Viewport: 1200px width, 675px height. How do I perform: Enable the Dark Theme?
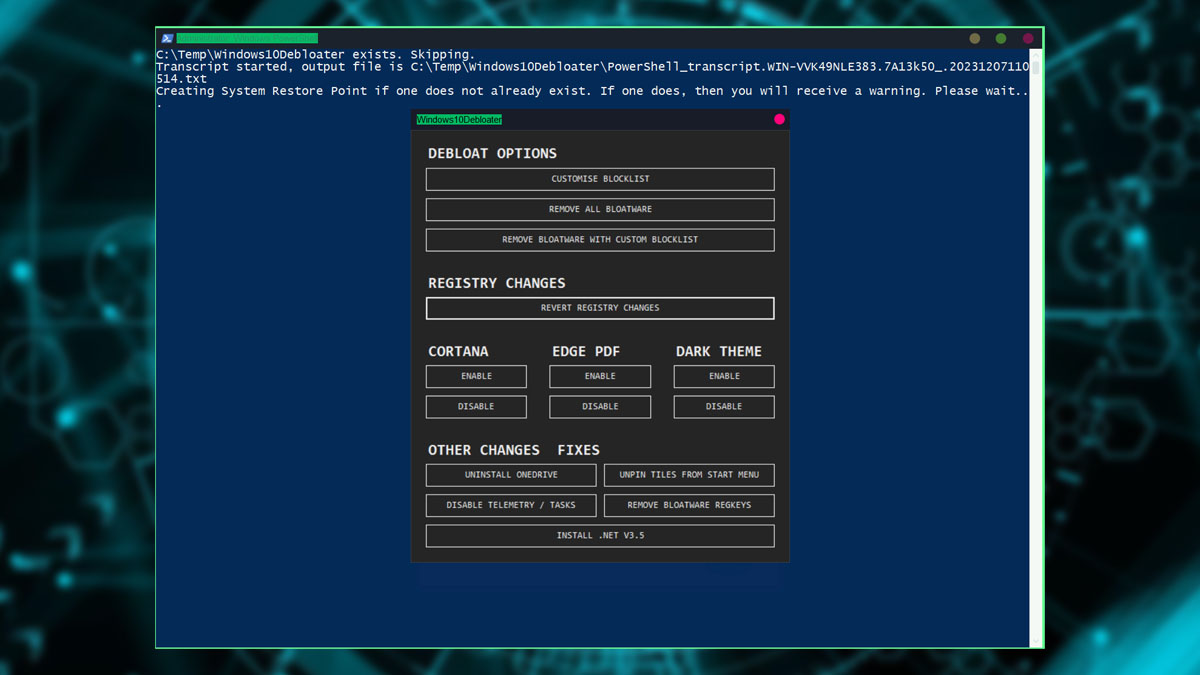(723, 376)
